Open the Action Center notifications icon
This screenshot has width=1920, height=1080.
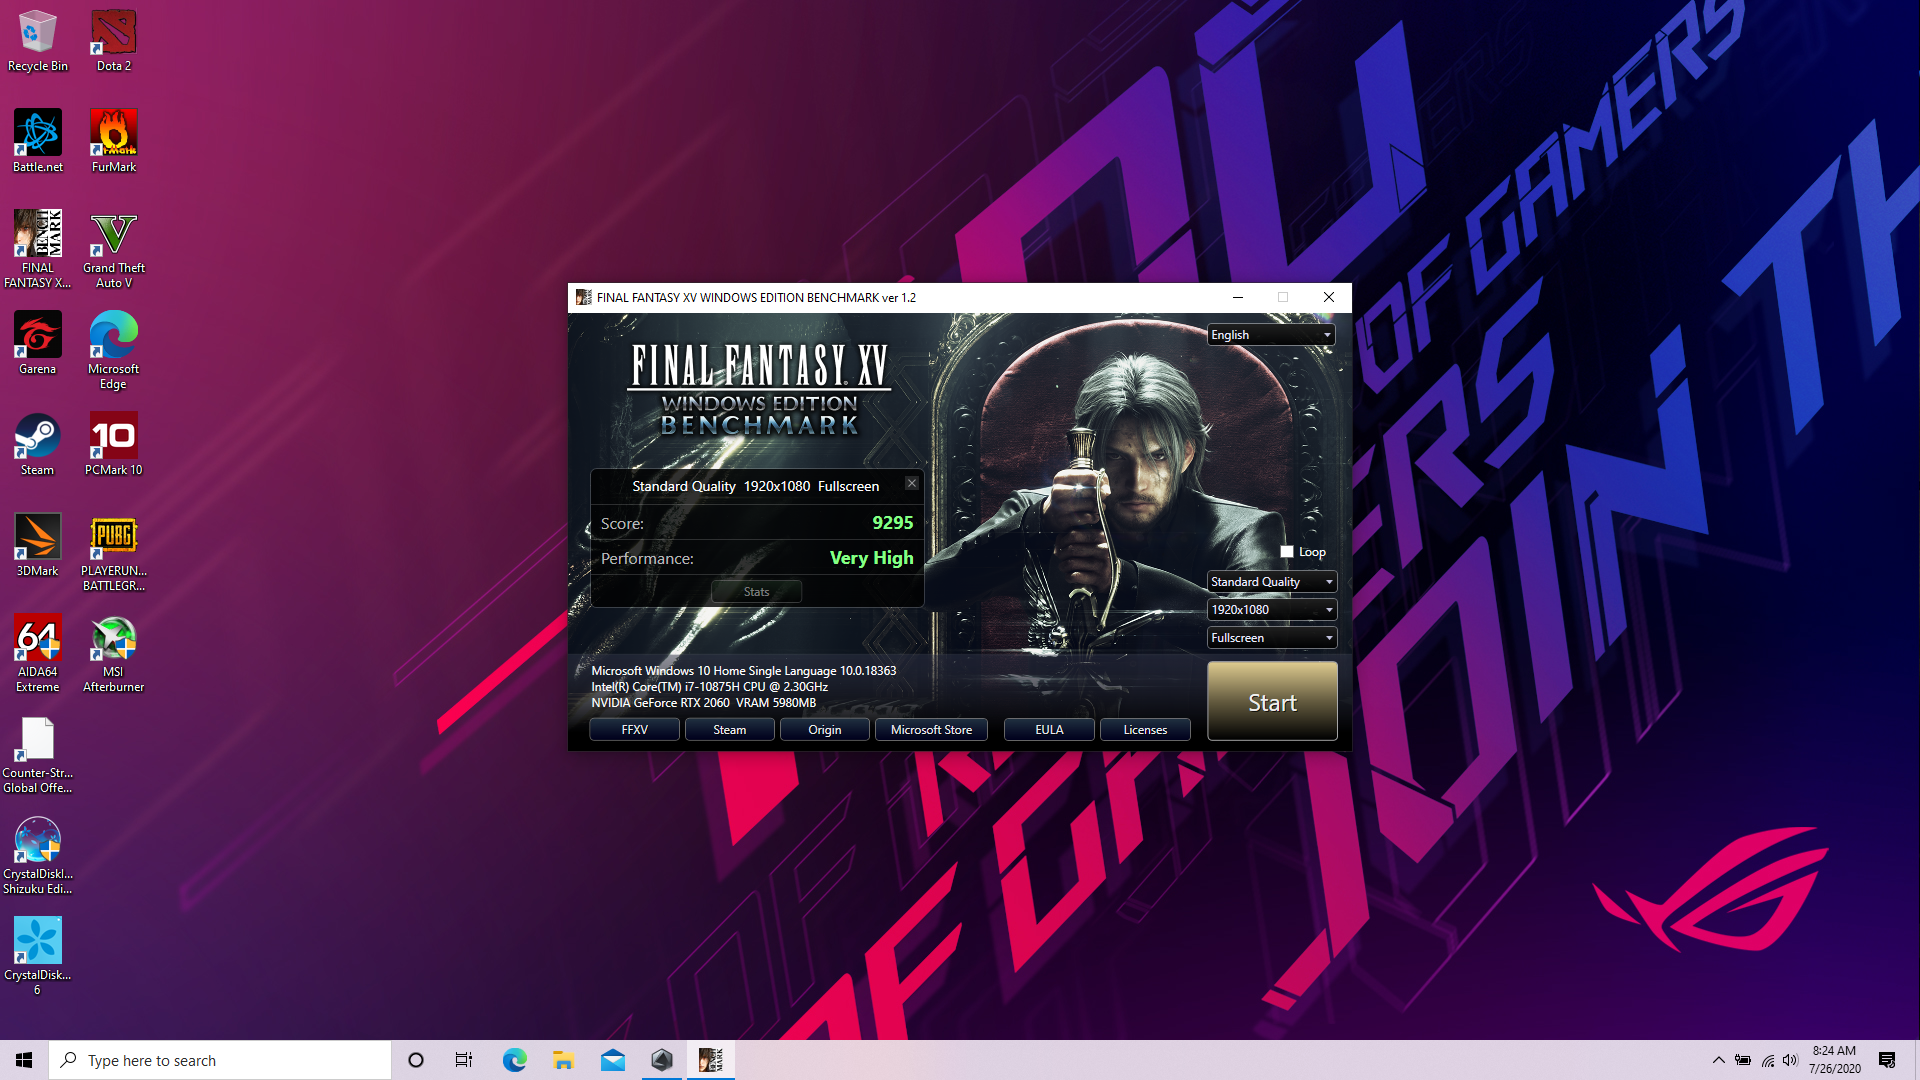1887,1060
